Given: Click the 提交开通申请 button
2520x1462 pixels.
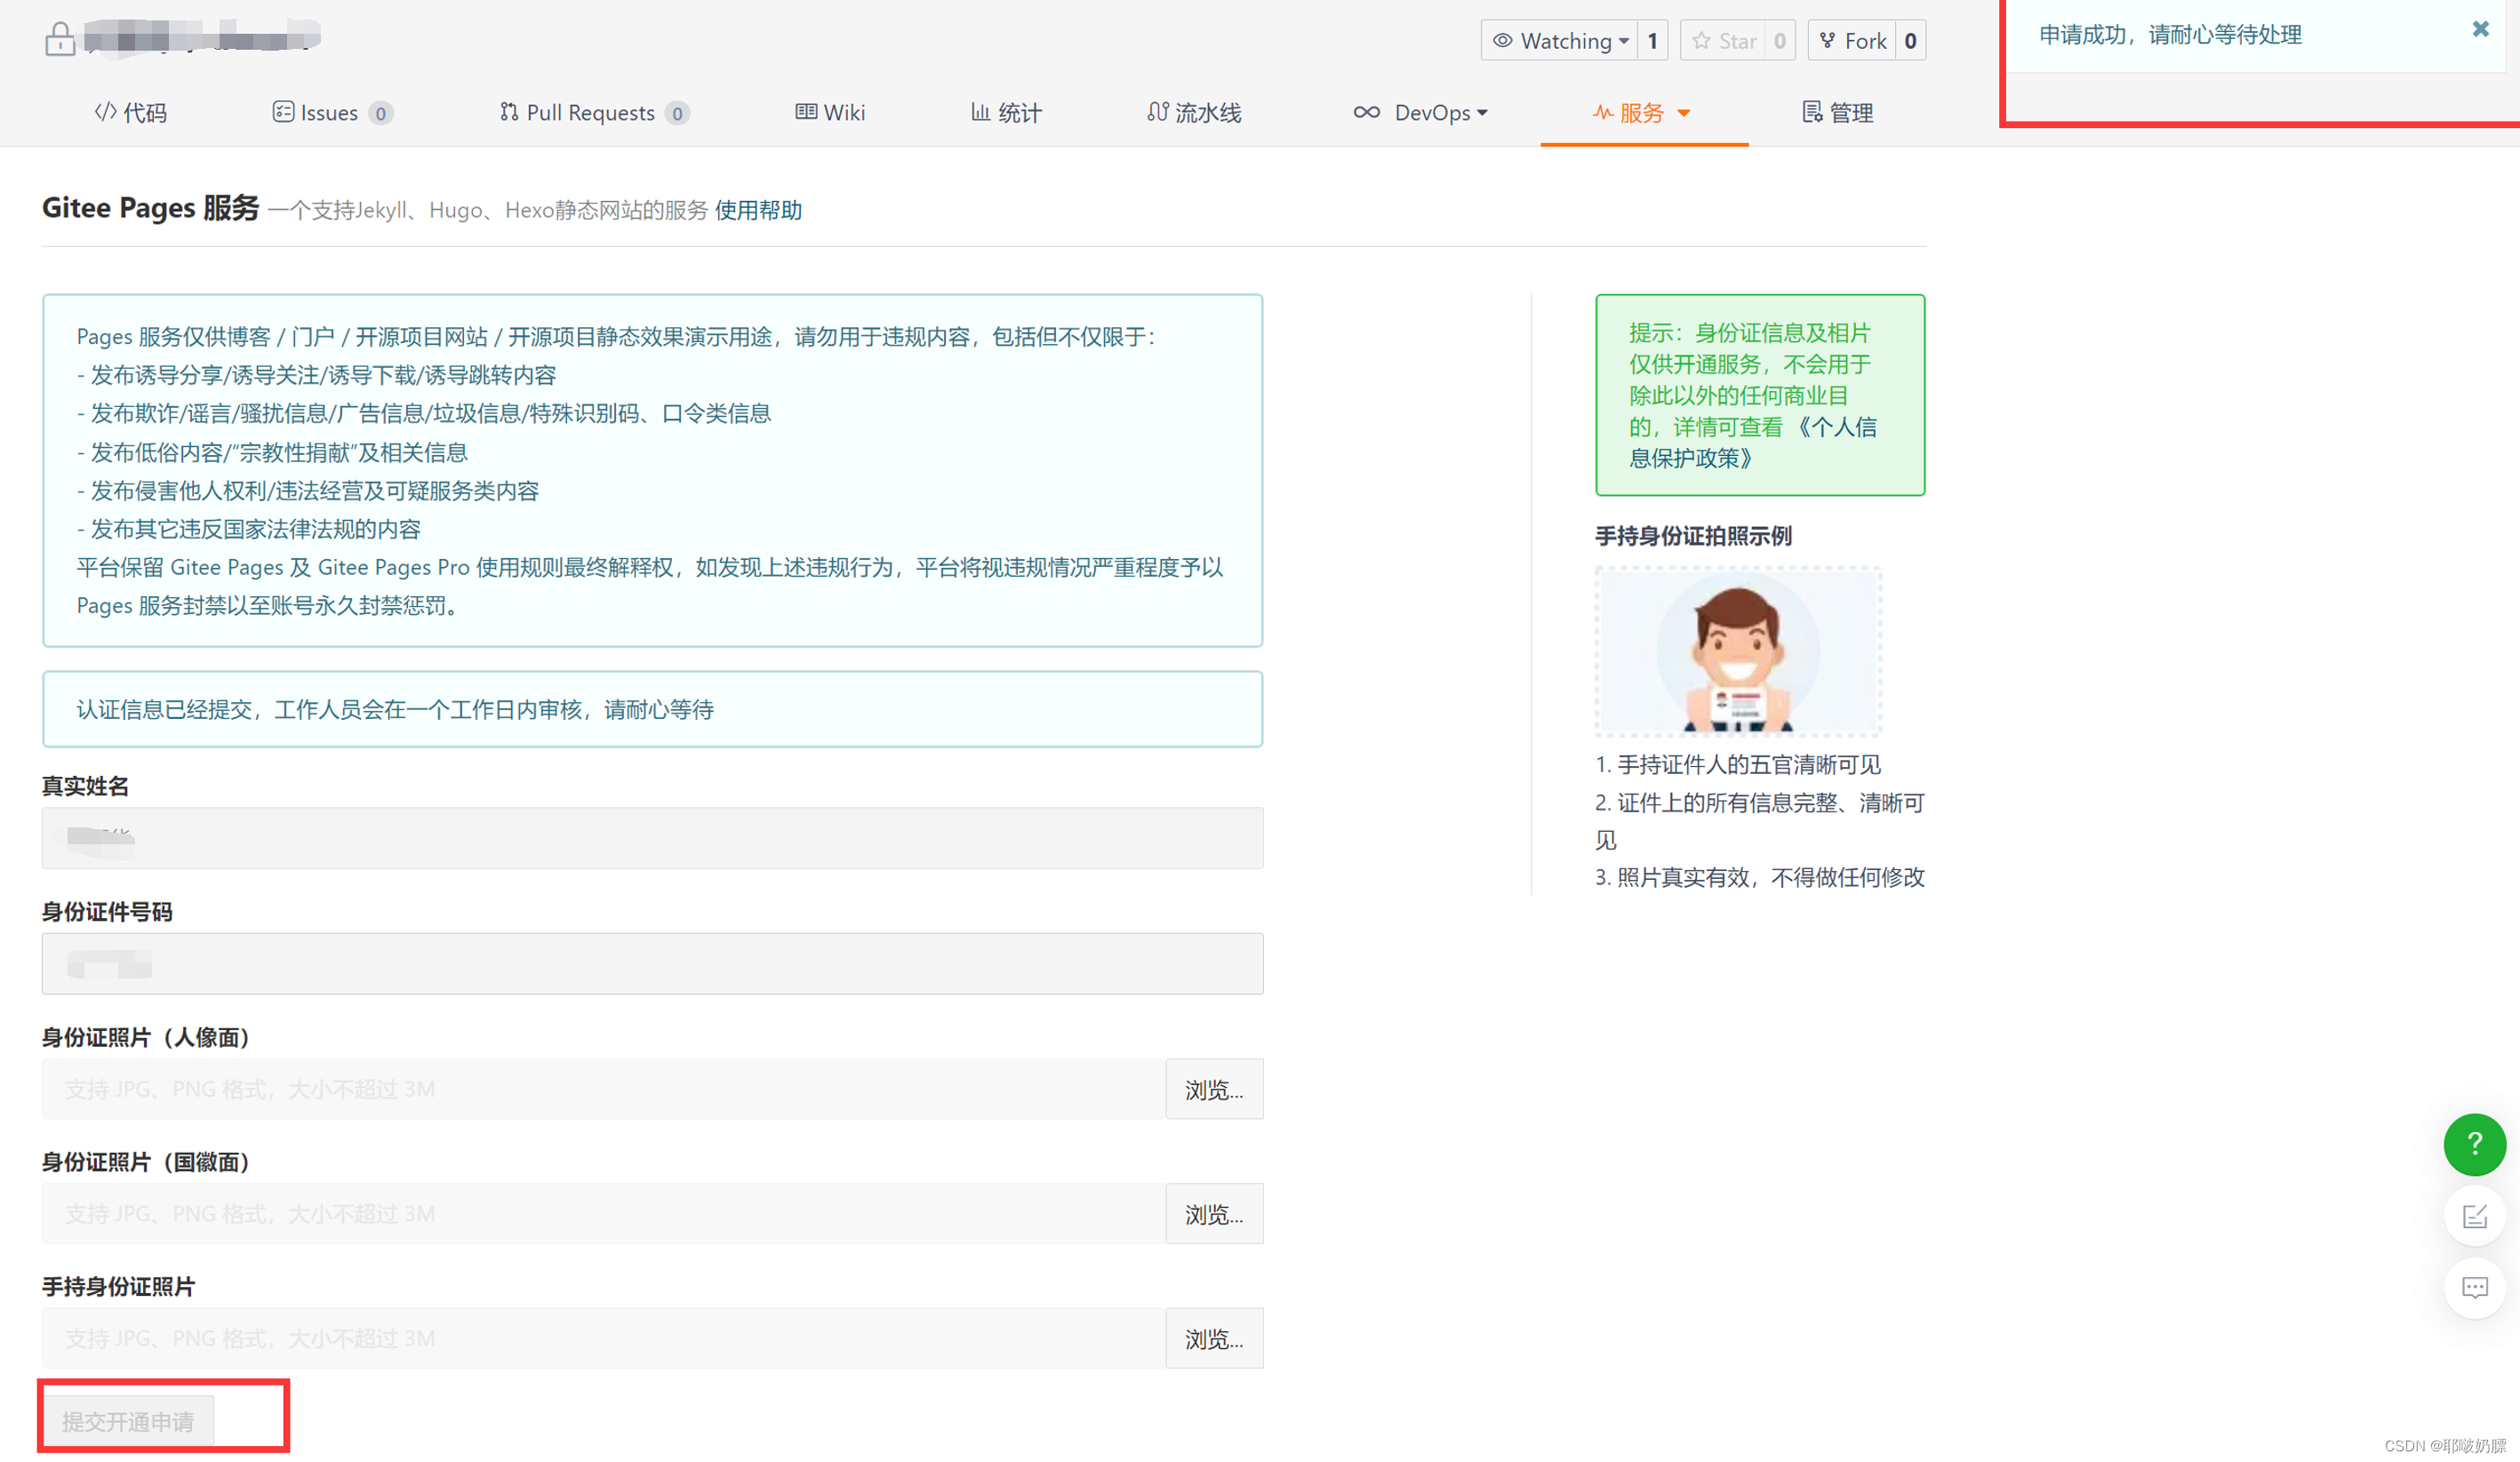Looking at the screenshot, I should click(x=128, y=1421).
